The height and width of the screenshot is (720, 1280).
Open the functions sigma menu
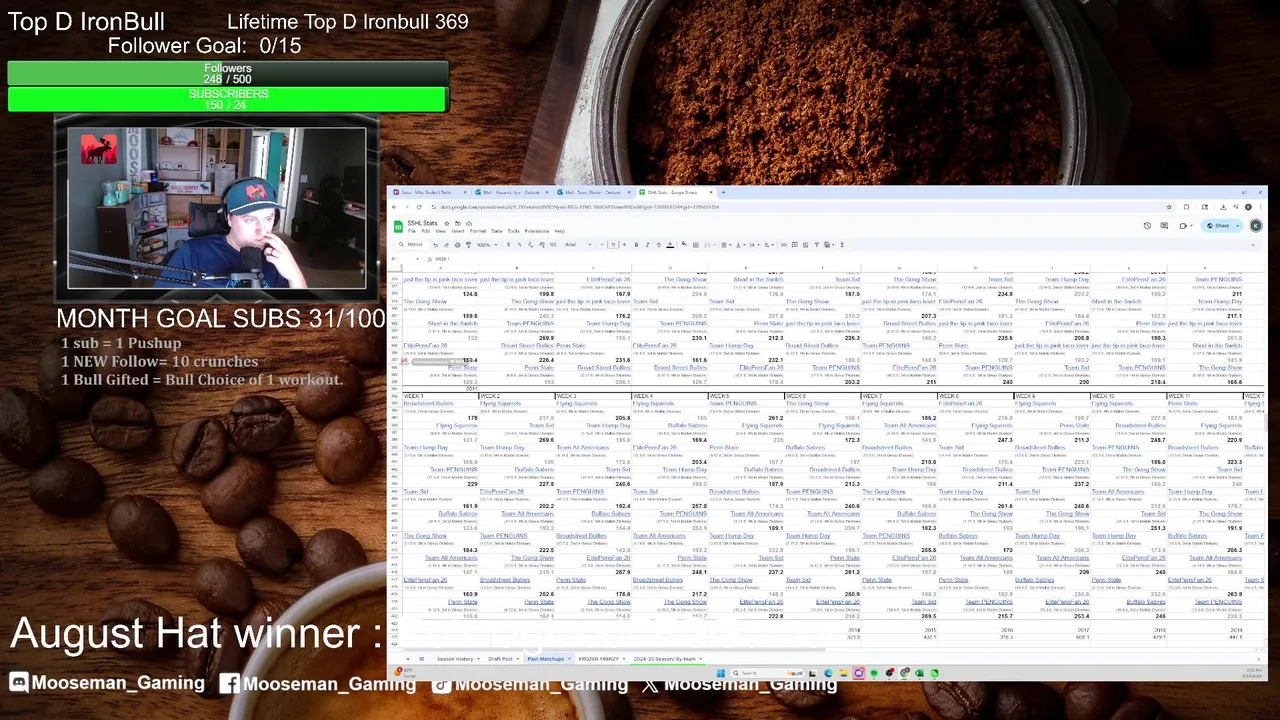click(x=842, y=244)
